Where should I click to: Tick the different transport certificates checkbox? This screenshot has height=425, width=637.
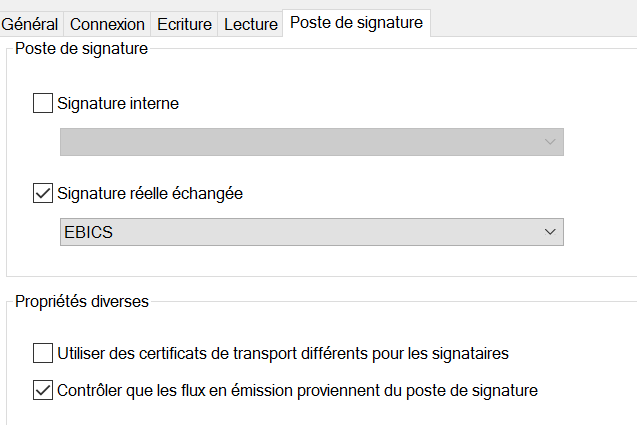pyautogui.click(x=43, y=353)
